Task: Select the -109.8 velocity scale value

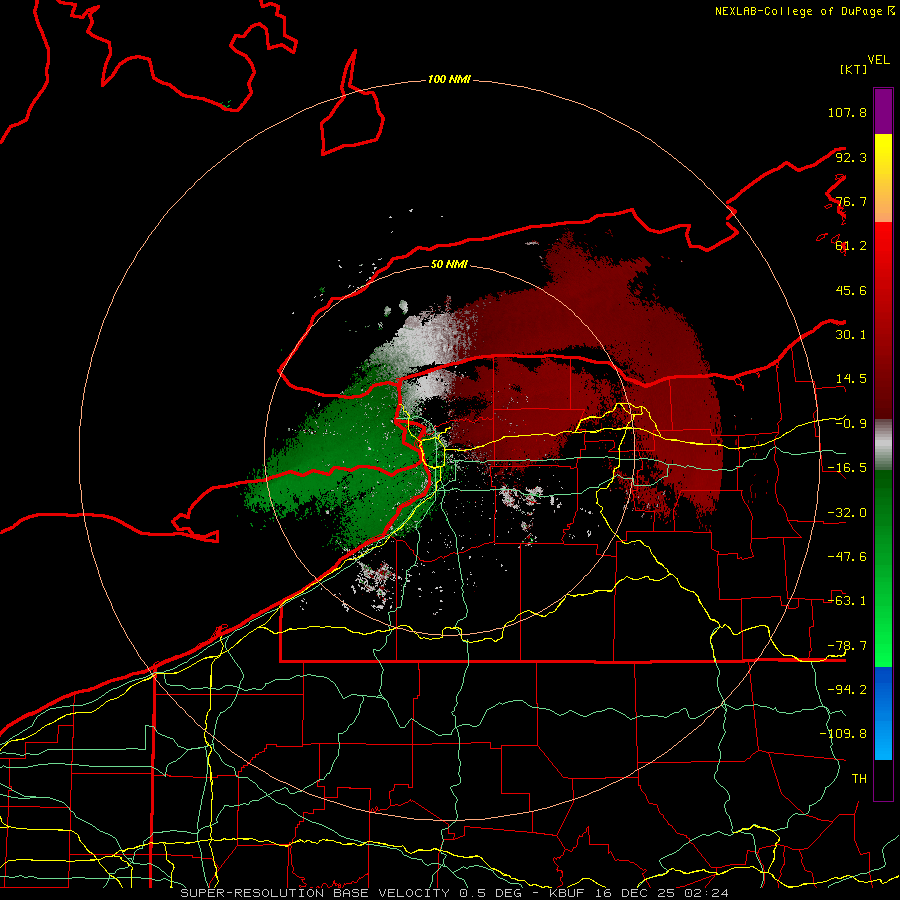Action: pyautogui.click(x=843, y=734)
